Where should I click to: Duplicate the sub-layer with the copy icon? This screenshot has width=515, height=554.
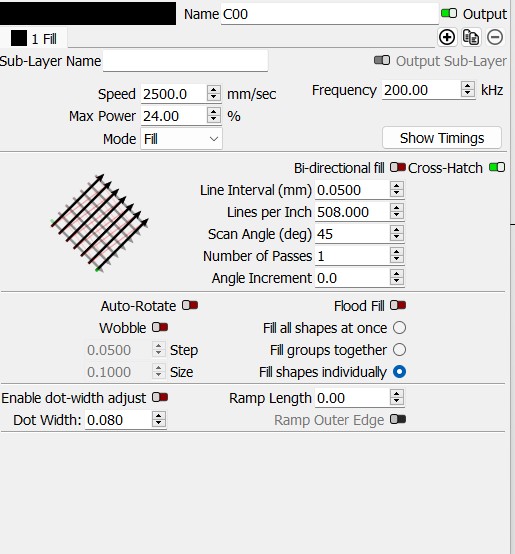coord(471,37)
